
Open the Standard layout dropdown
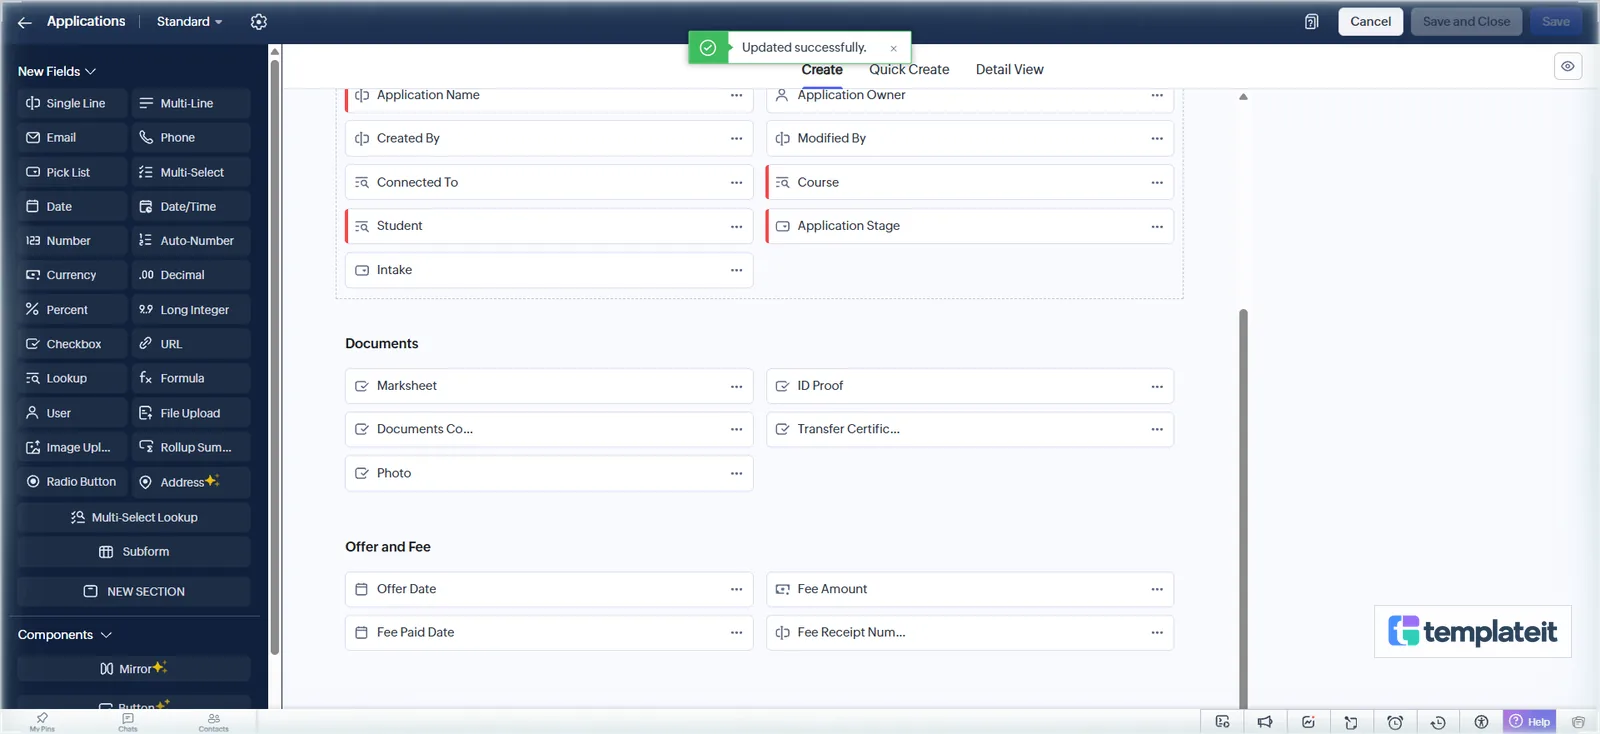189,22
